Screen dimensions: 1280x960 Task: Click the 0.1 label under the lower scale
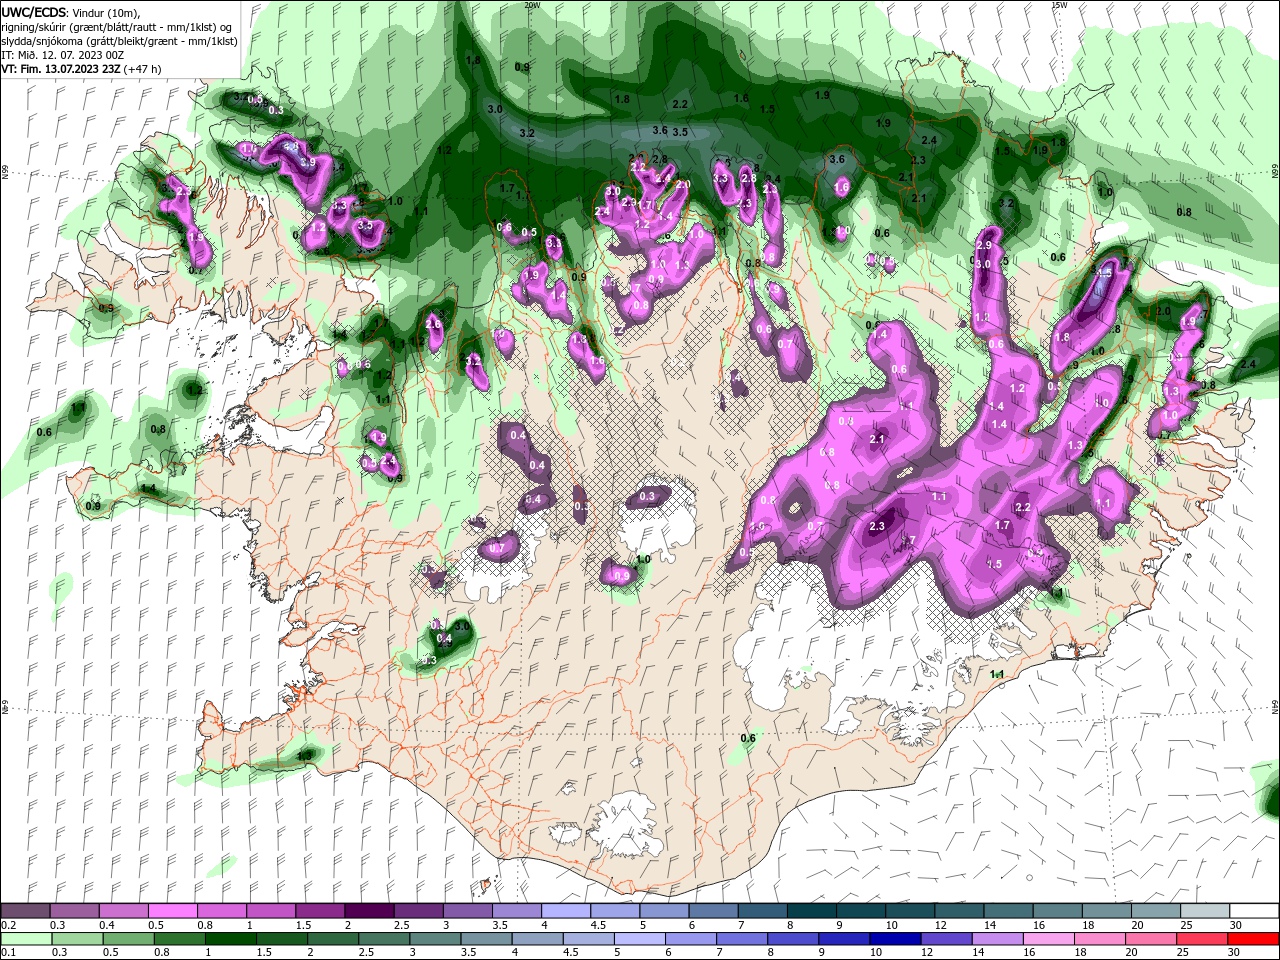[8, 953]
